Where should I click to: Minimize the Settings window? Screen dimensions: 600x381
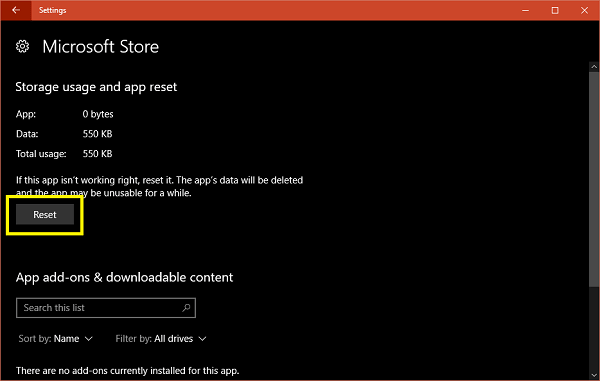(525, 10)
